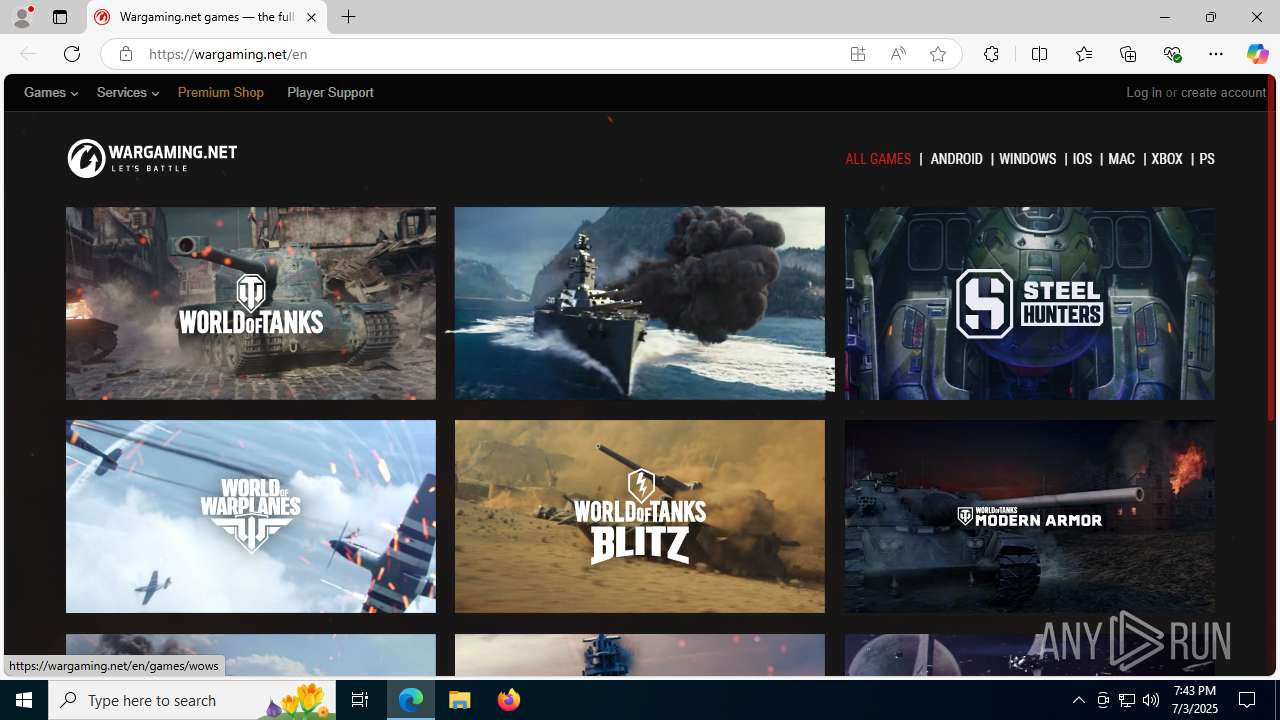Open the notifications action center
The height and width of the screenshot is (720, 1280).
click(x=1248, y=700)
